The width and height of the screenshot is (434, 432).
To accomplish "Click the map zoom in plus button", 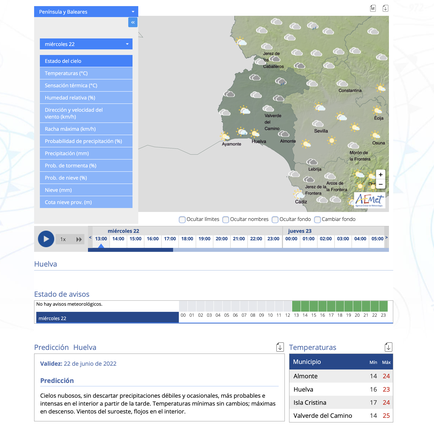I will [x=380, y=175].
